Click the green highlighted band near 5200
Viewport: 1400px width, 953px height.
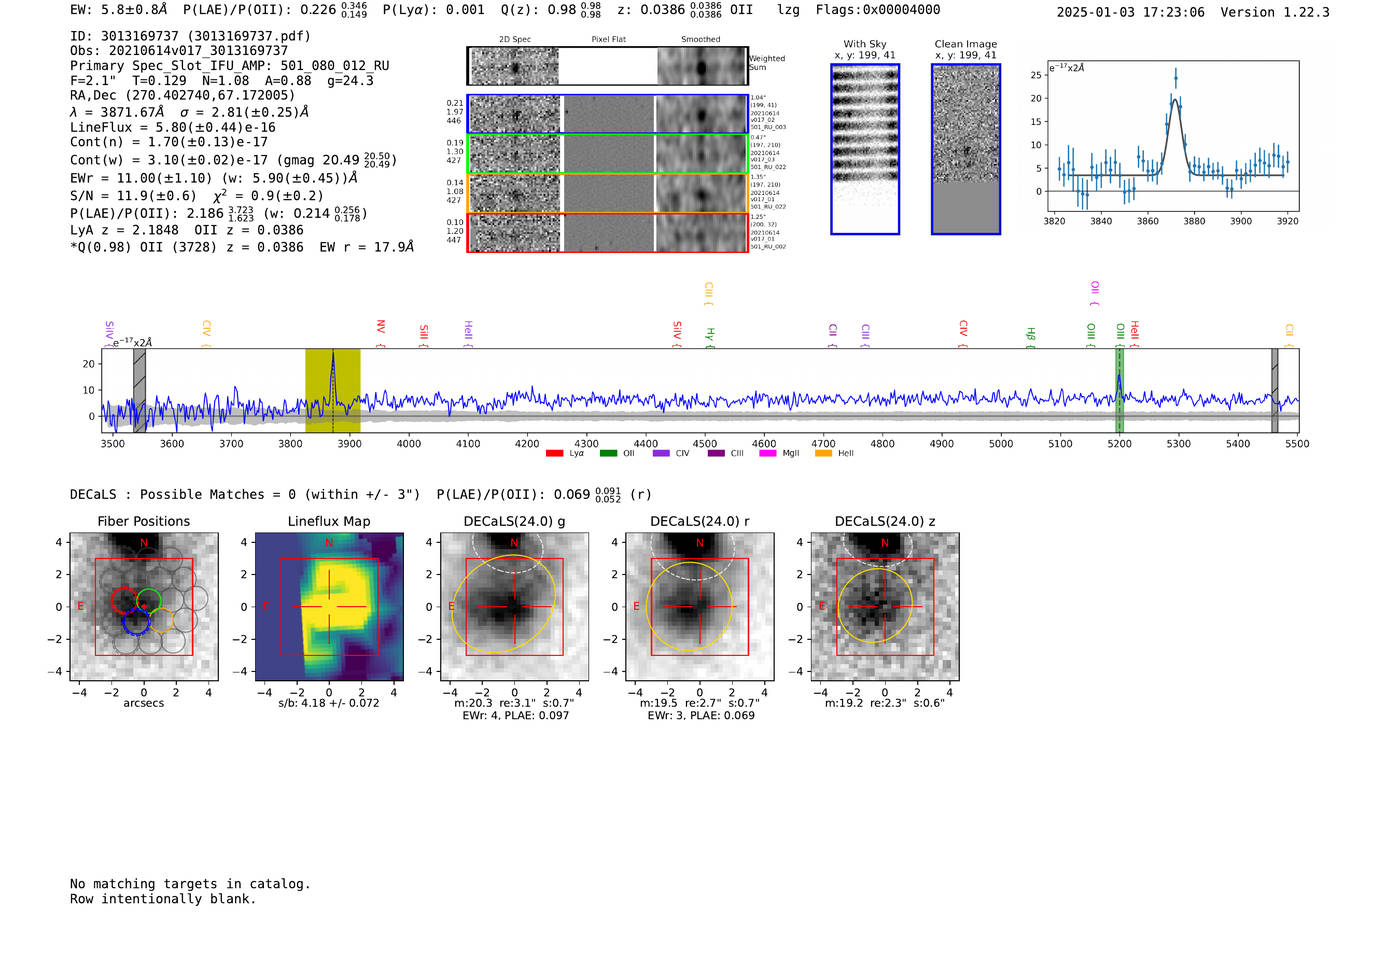pyautogui.click(x=1119, y=391)
